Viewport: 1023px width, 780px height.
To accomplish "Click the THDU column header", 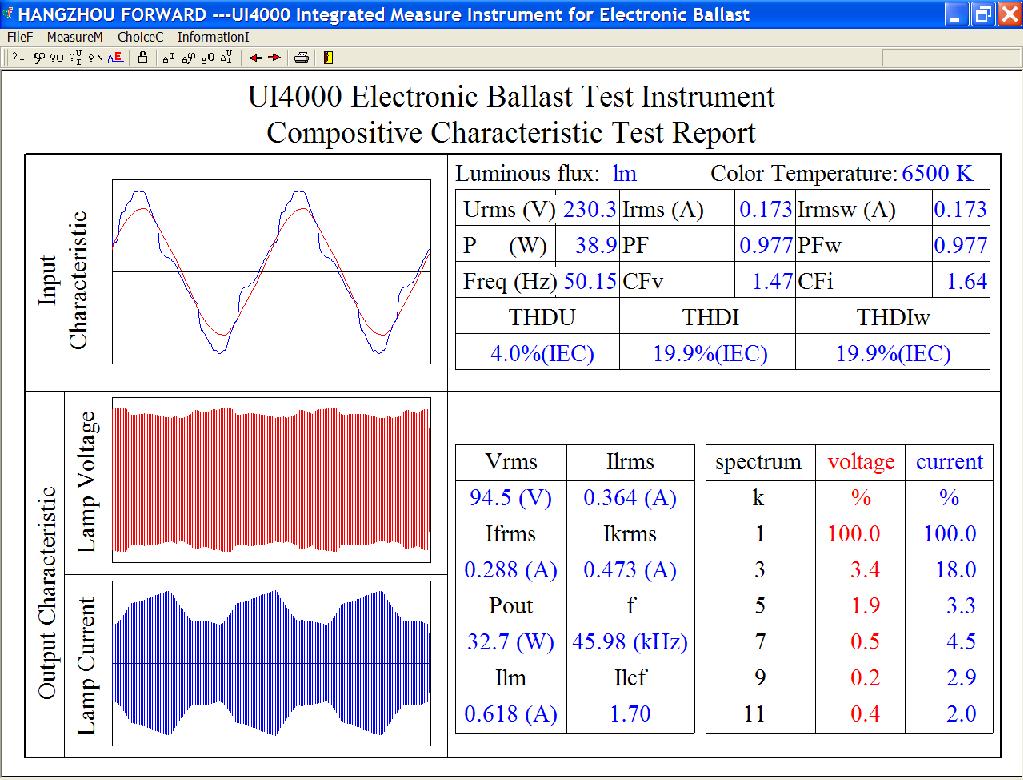I will [542, 318].
